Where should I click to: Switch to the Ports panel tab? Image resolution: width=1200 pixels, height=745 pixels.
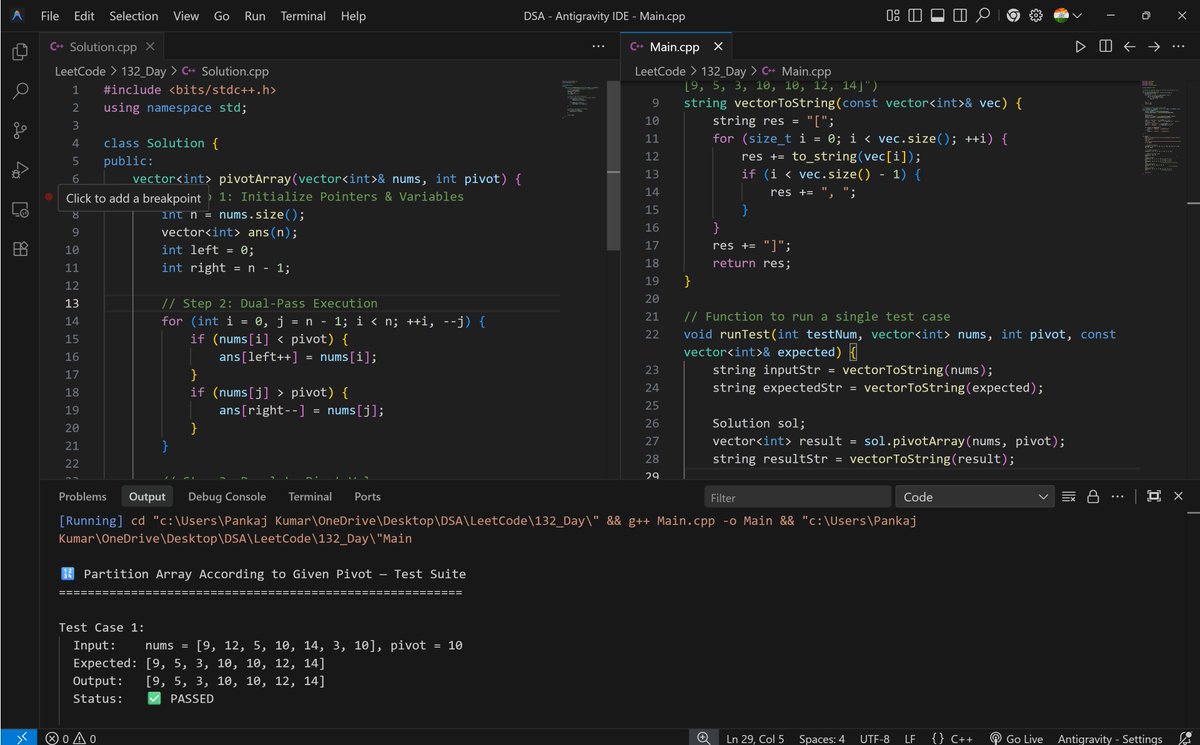(x=367, y=497)
